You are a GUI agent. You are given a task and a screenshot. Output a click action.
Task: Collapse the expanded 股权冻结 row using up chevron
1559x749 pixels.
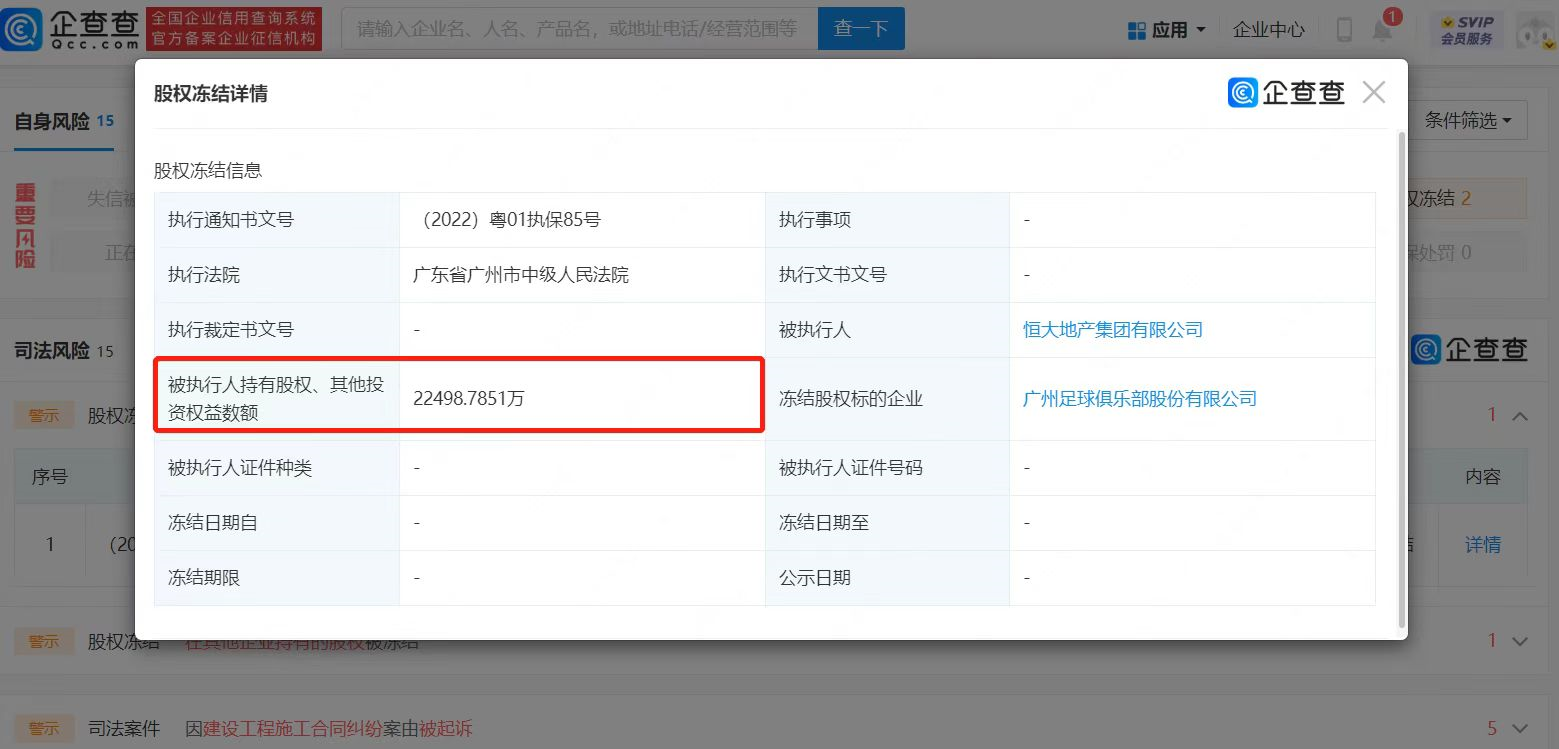point(1520,415)
